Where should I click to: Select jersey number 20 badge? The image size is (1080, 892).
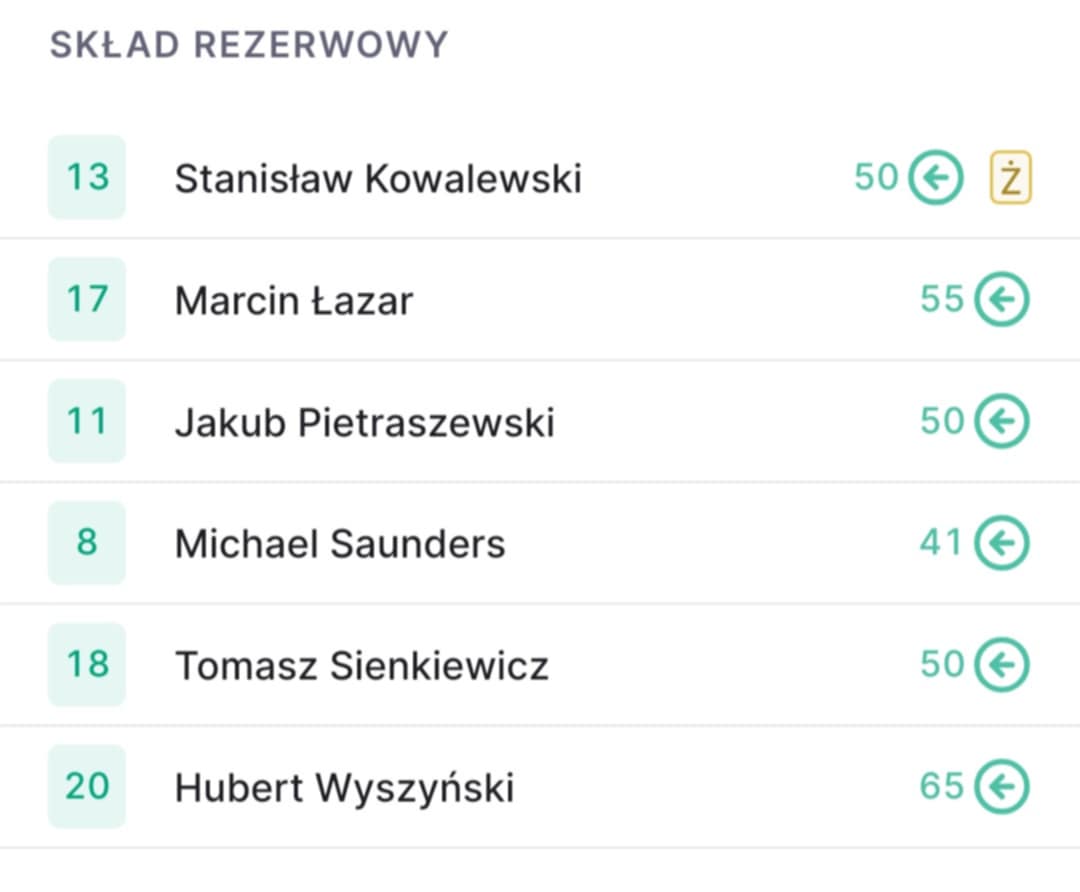point(87,787)
